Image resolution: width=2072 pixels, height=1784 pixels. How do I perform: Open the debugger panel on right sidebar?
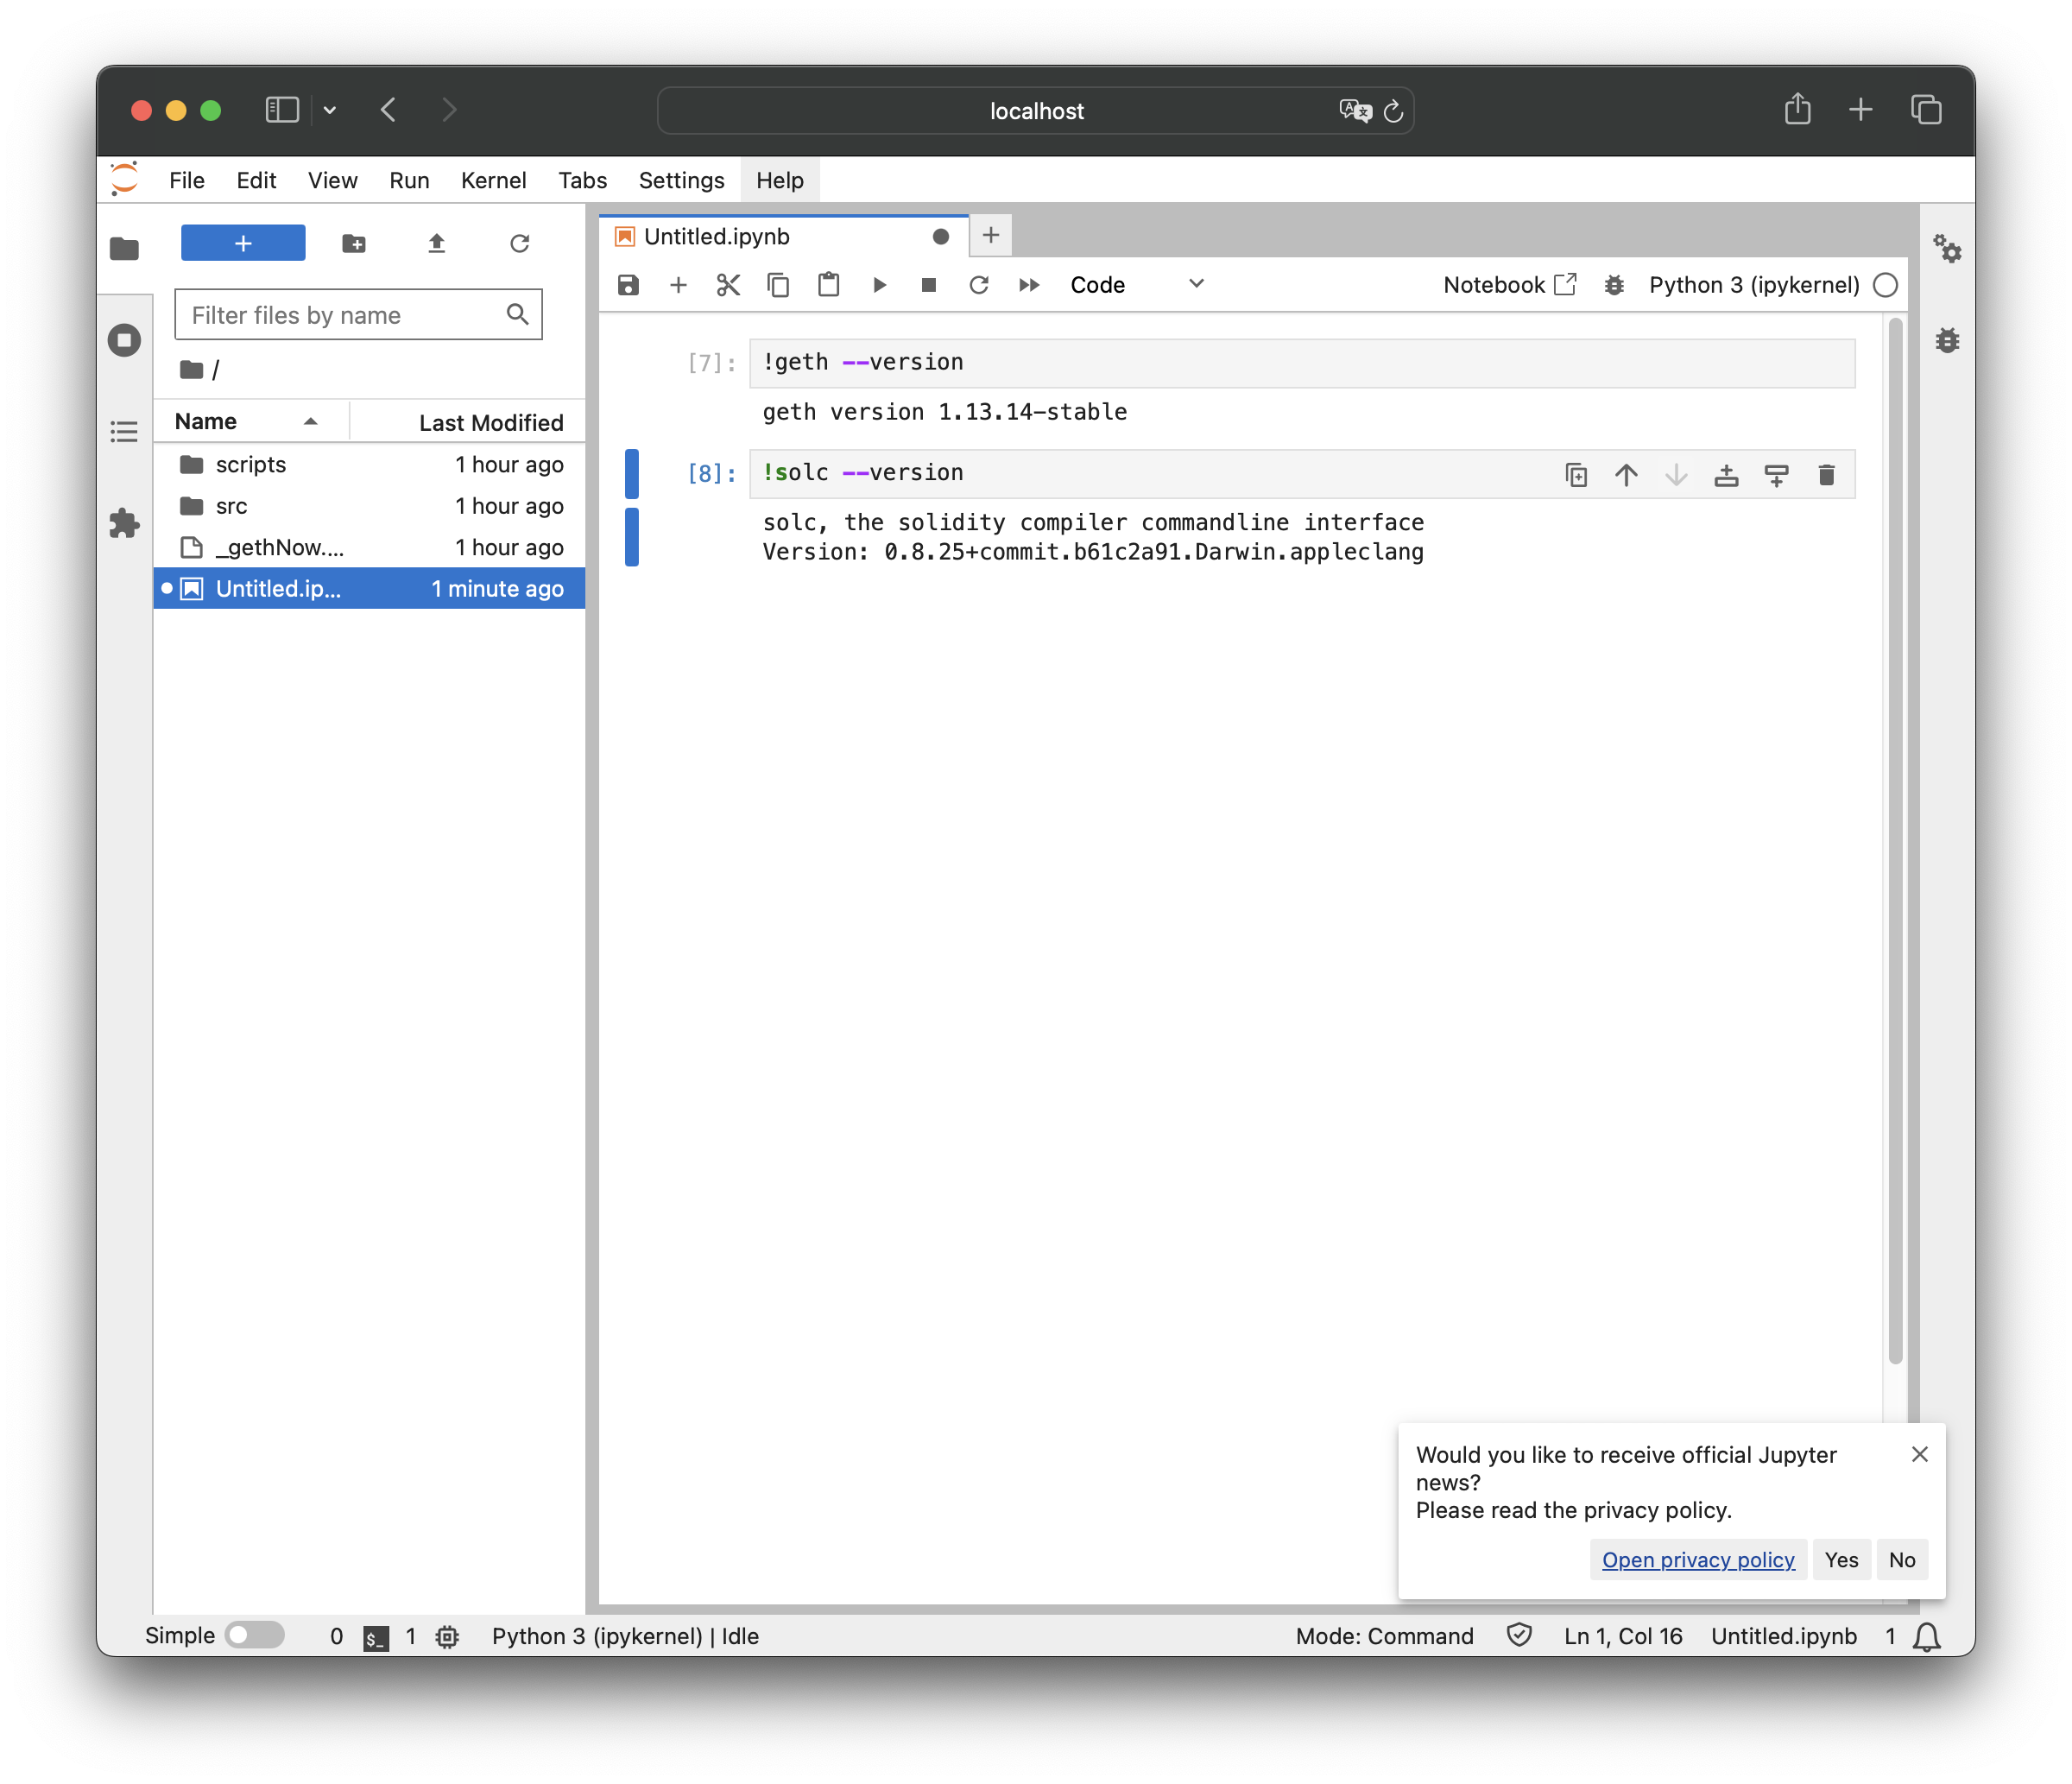coord(1947,340)
